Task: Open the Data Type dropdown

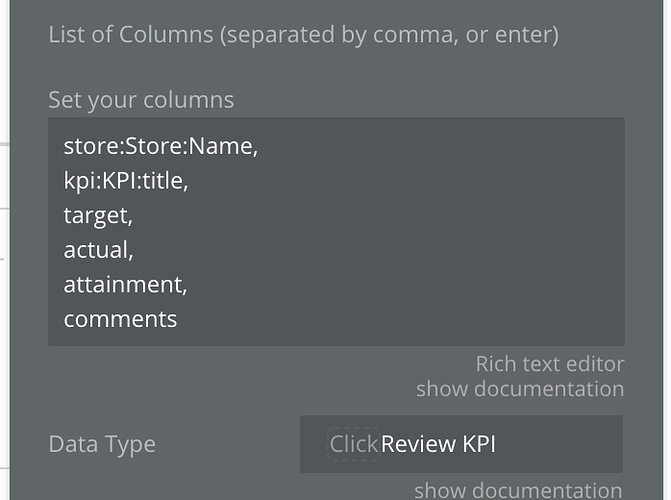Action: (461, 444)
